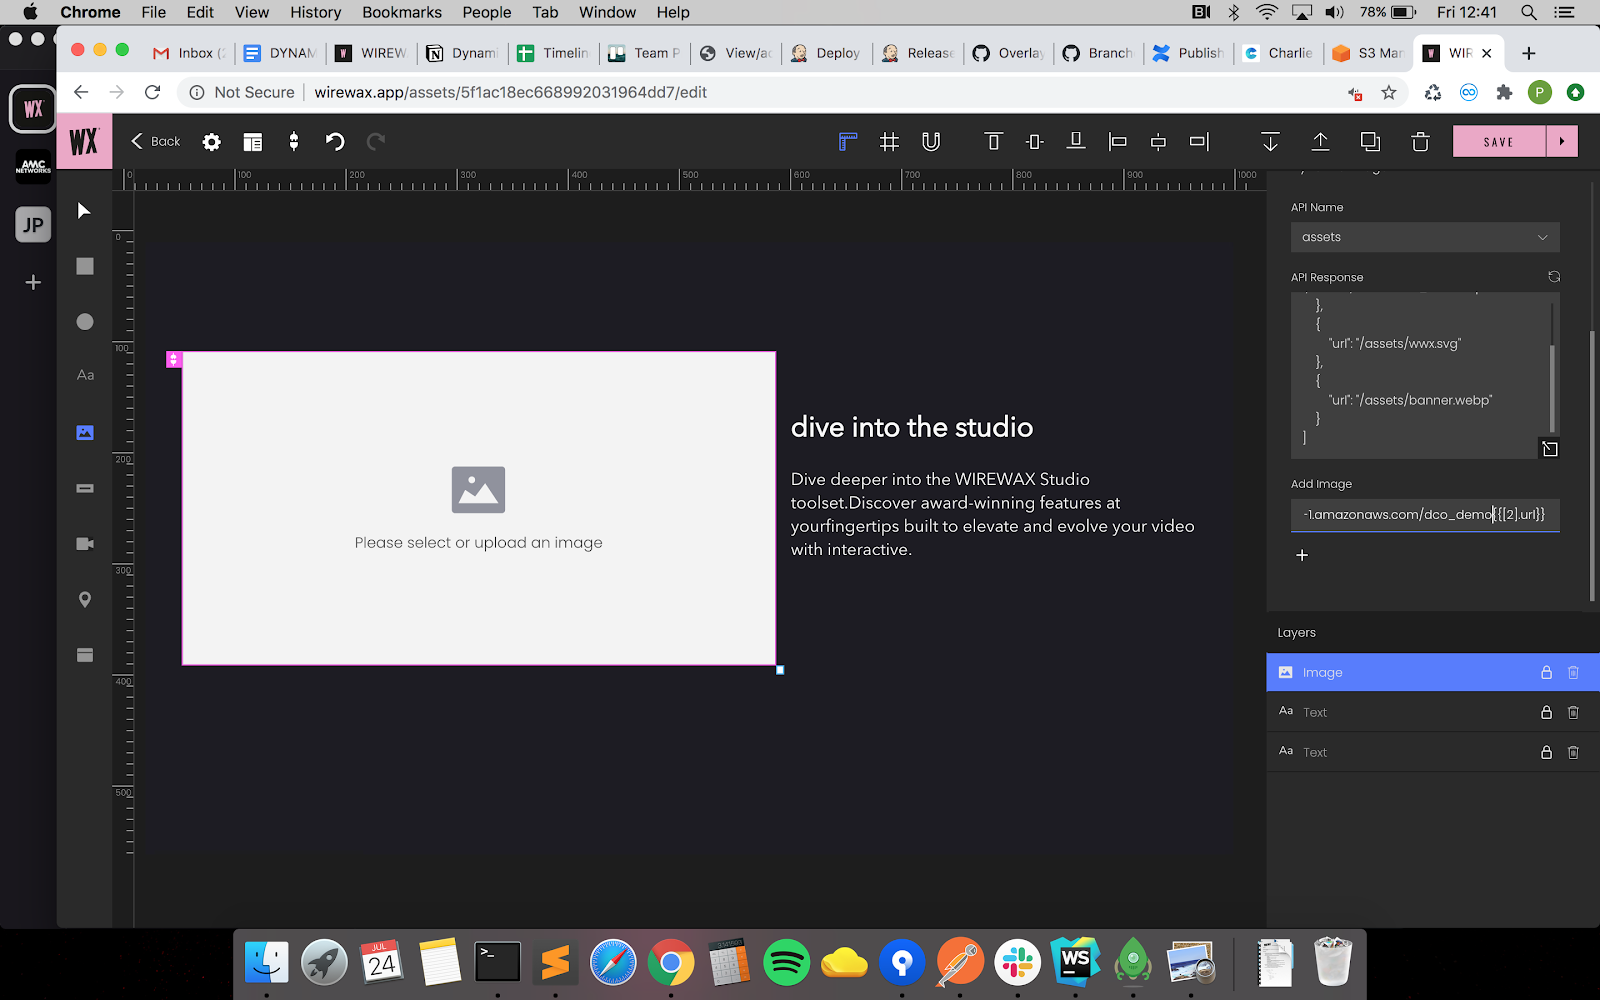Open the Bookmarks menu

(x=401, y=12)
